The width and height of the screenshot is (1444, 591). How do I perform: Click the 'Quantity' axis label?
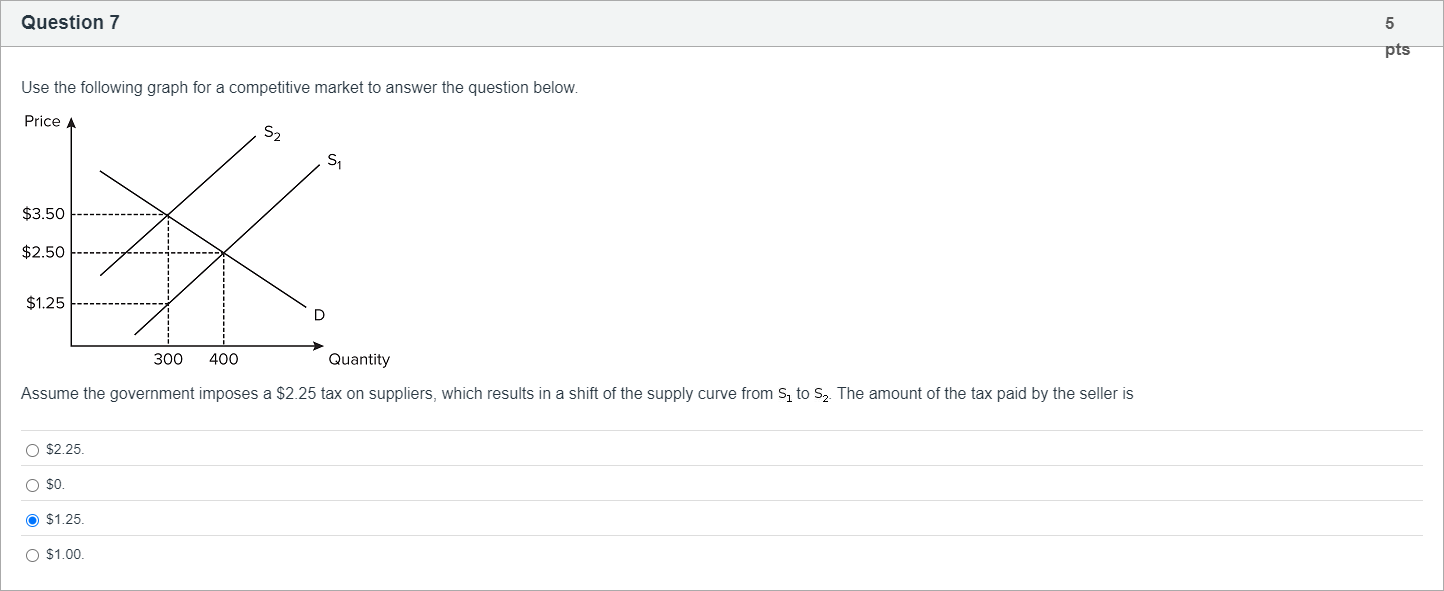point(359,359)
